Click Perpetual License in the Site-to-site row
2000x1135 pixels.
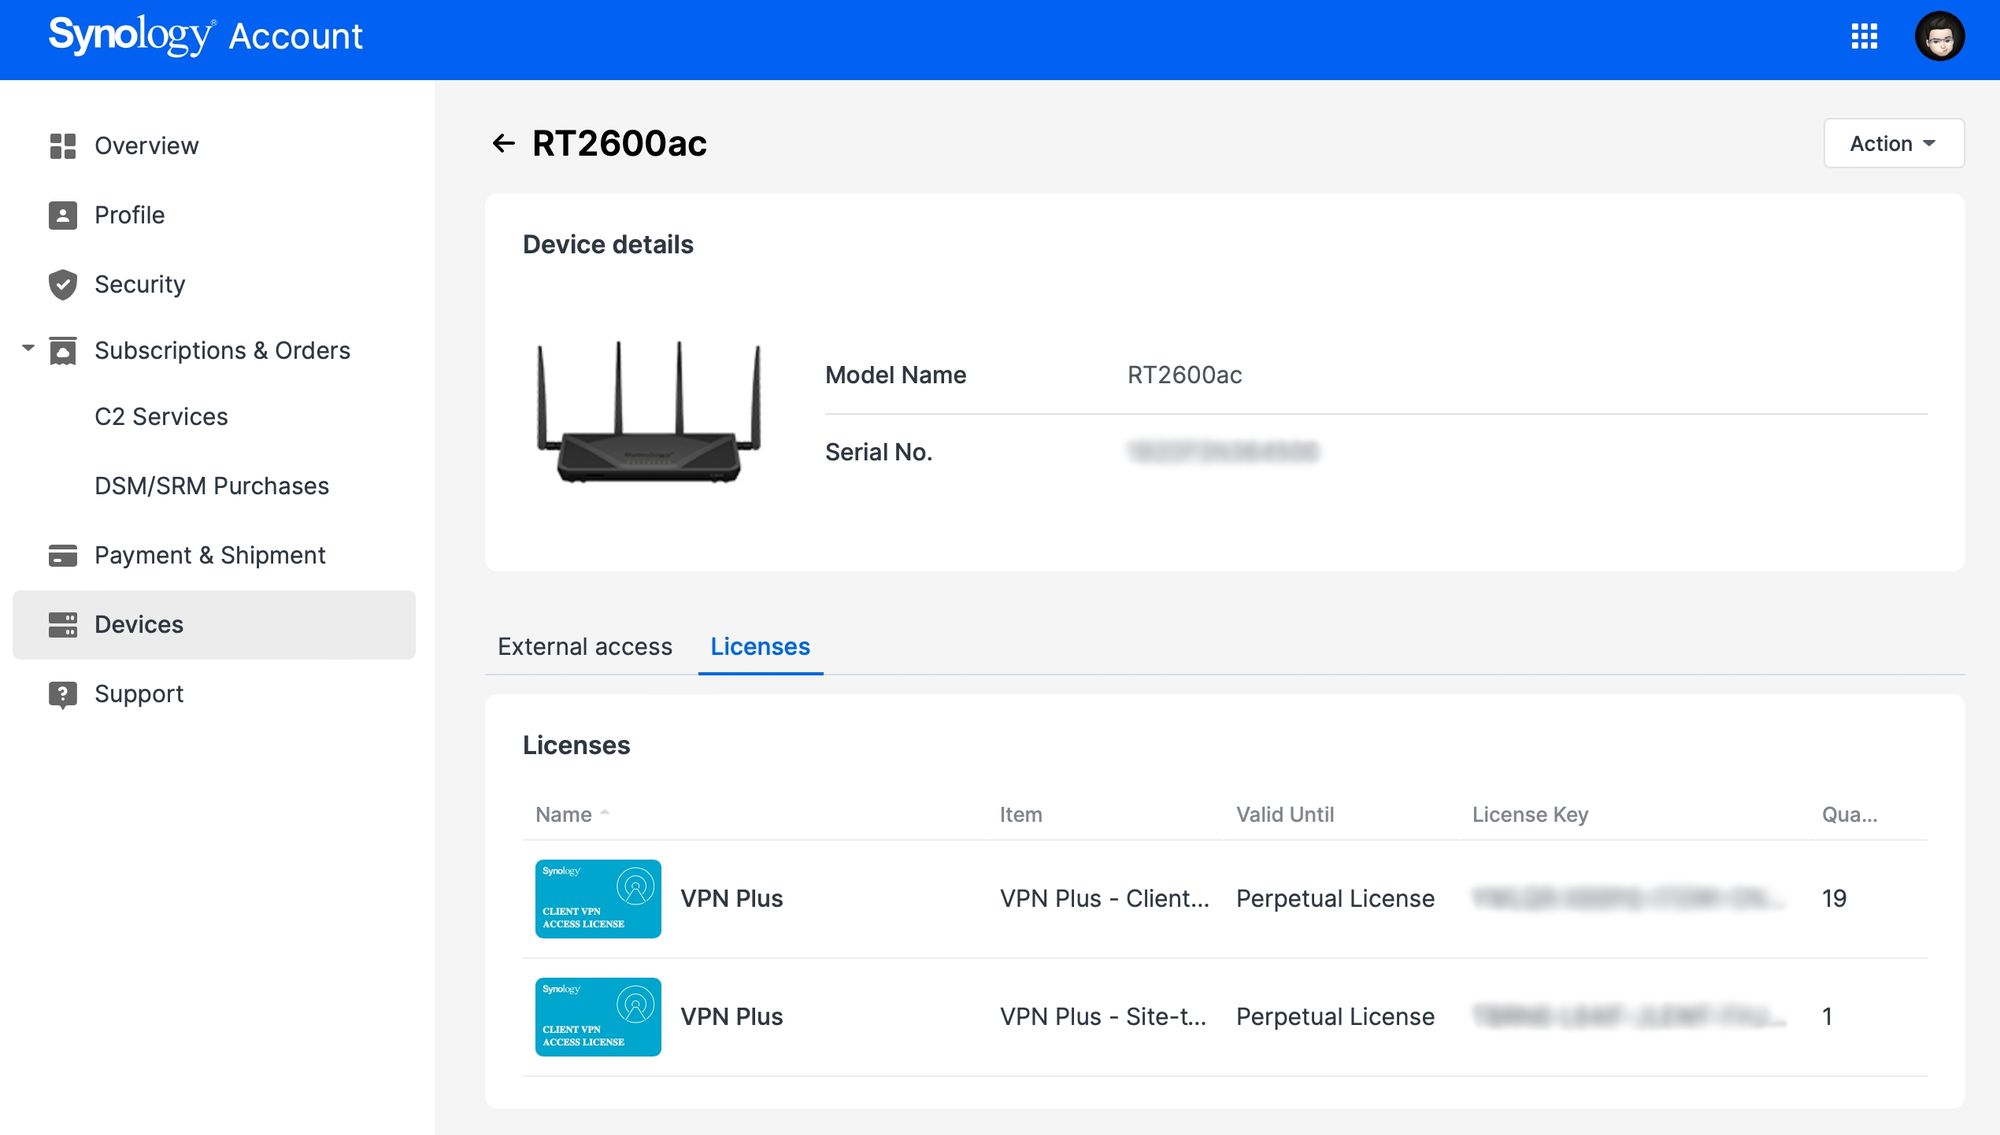pyautogui.click(x=1335, y=1017)
